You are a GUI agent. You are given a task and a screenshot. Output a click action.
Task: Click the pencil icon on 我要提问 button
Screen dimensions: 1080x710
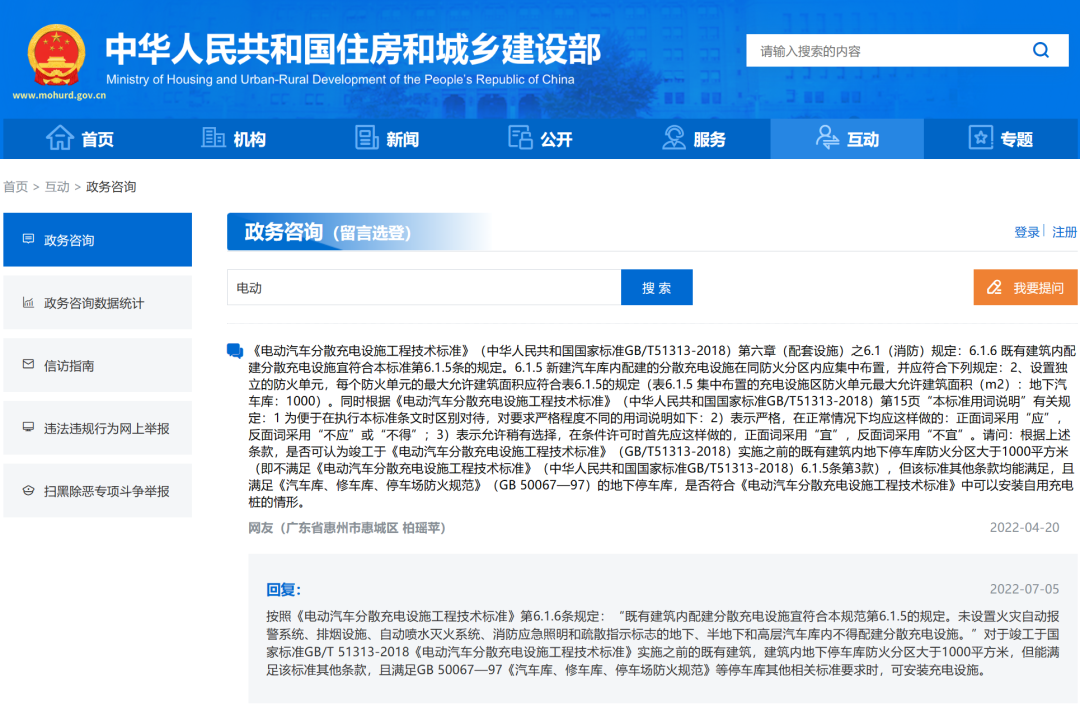point(994,288)
